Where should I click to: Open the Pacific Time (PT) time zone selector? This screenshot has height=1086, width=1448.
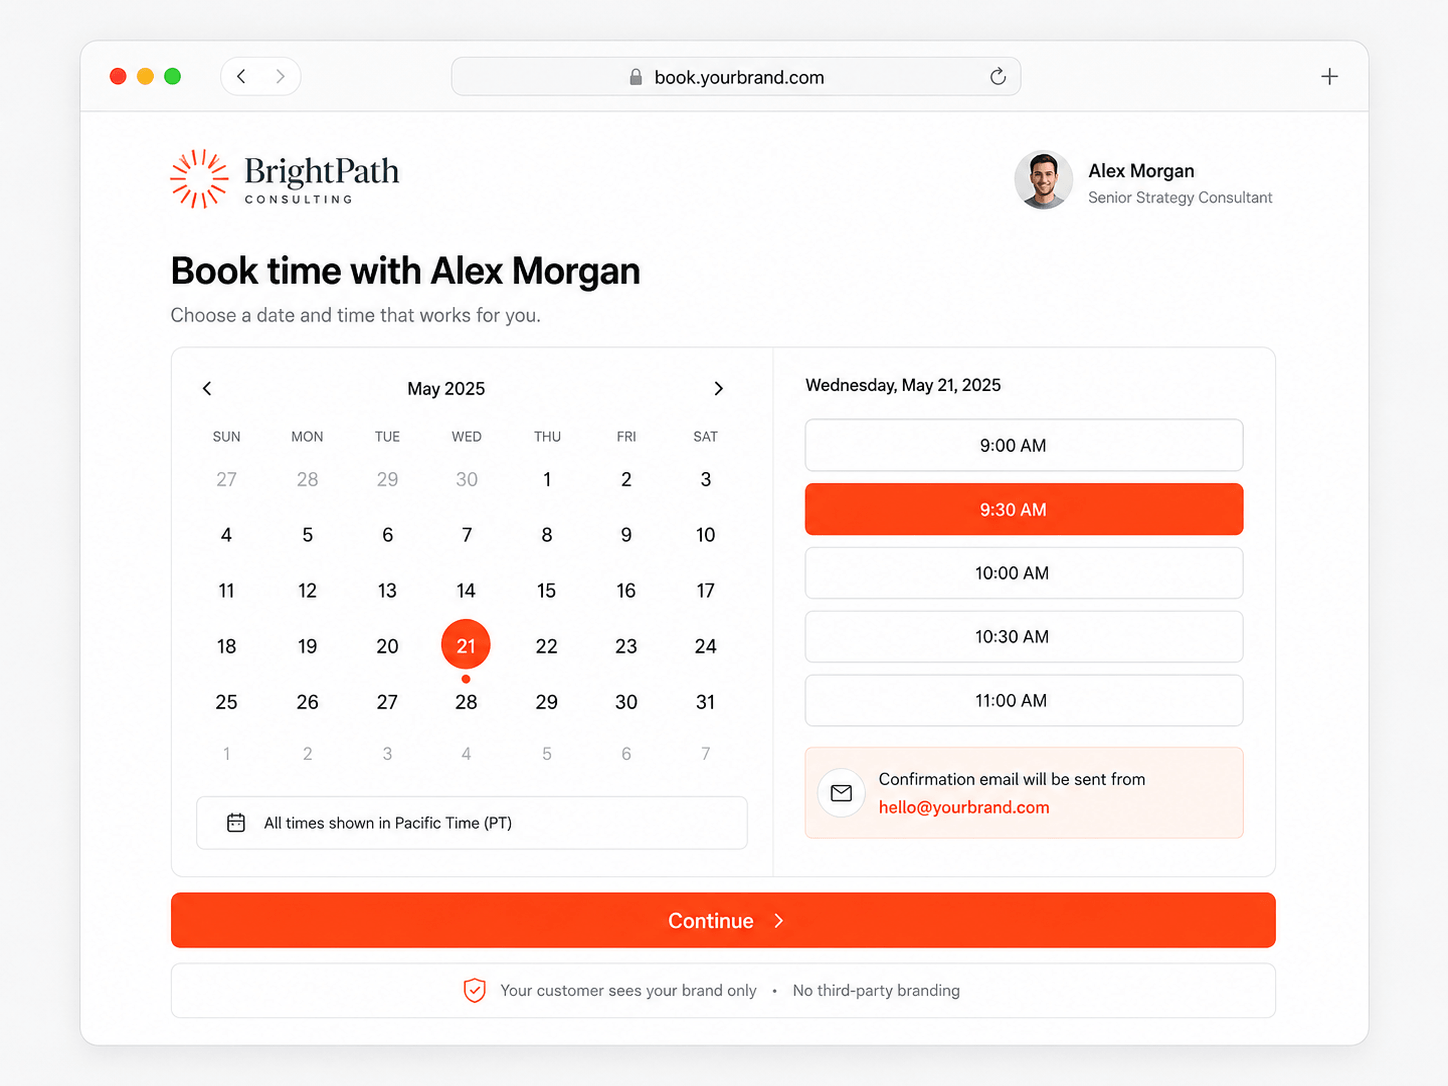[472, 823]
